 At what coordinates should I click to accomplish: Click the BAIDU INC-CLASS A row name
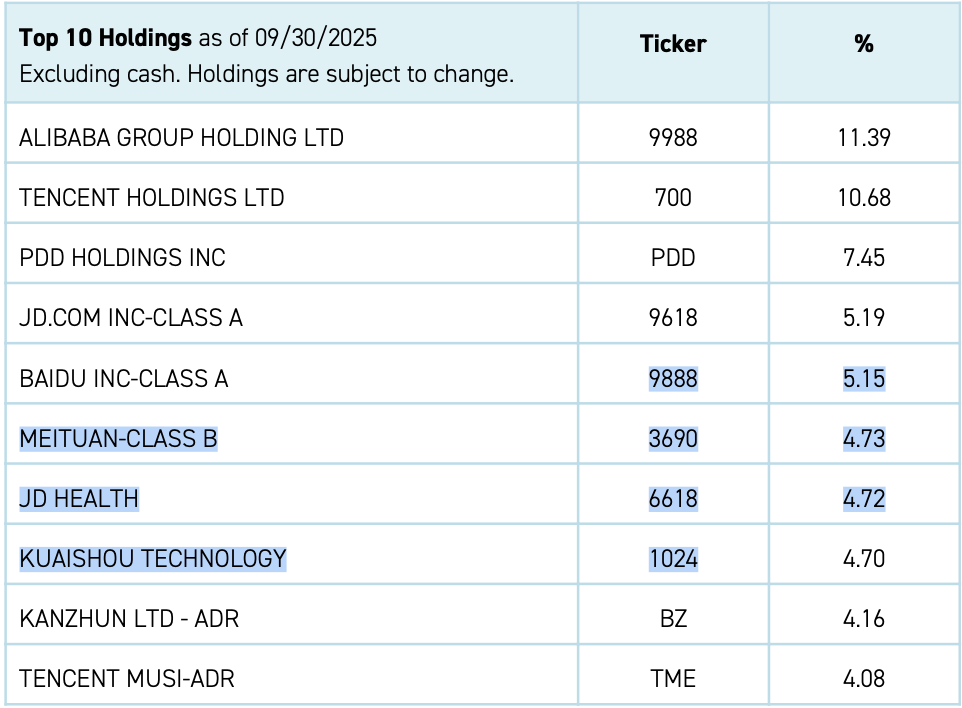pos(124,379)
